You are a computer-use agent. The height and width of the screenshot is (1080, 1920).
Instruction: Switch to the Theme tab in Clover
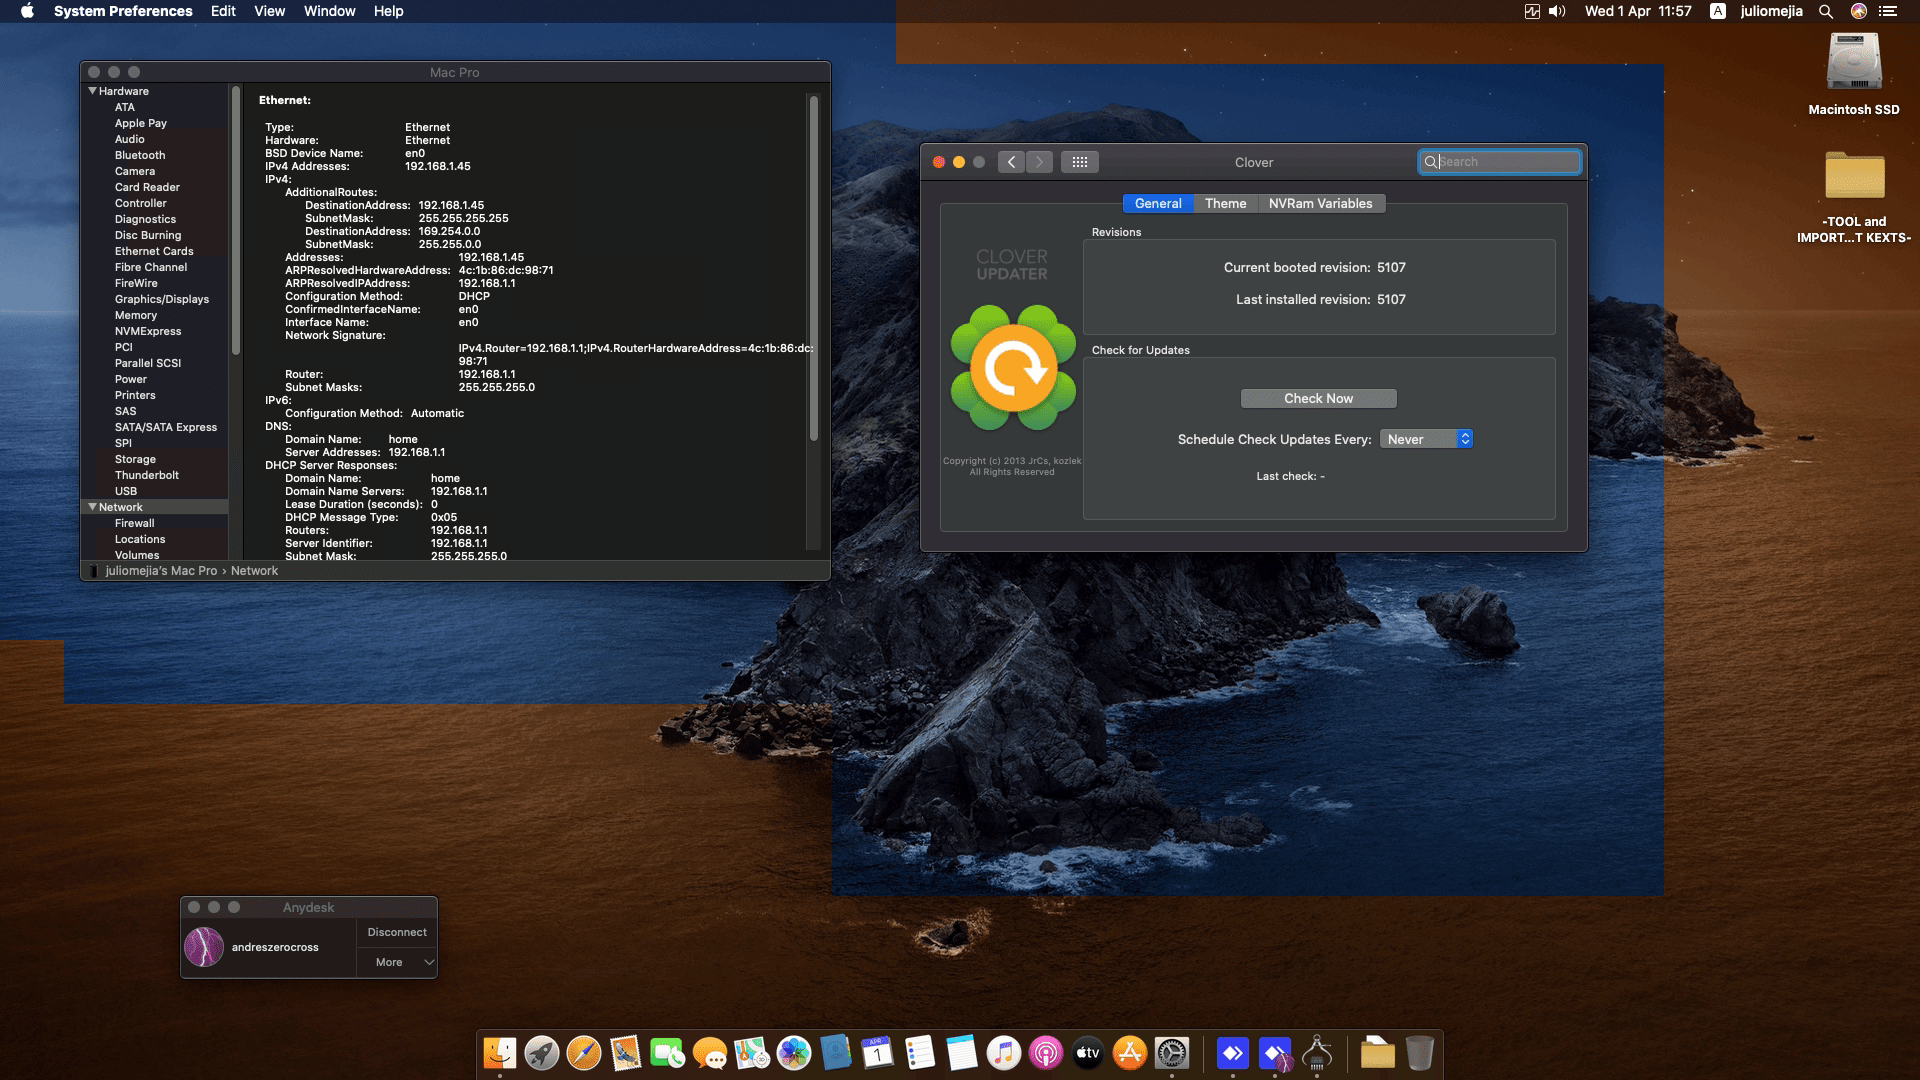pyautogui.click(x=1225, y=203)
